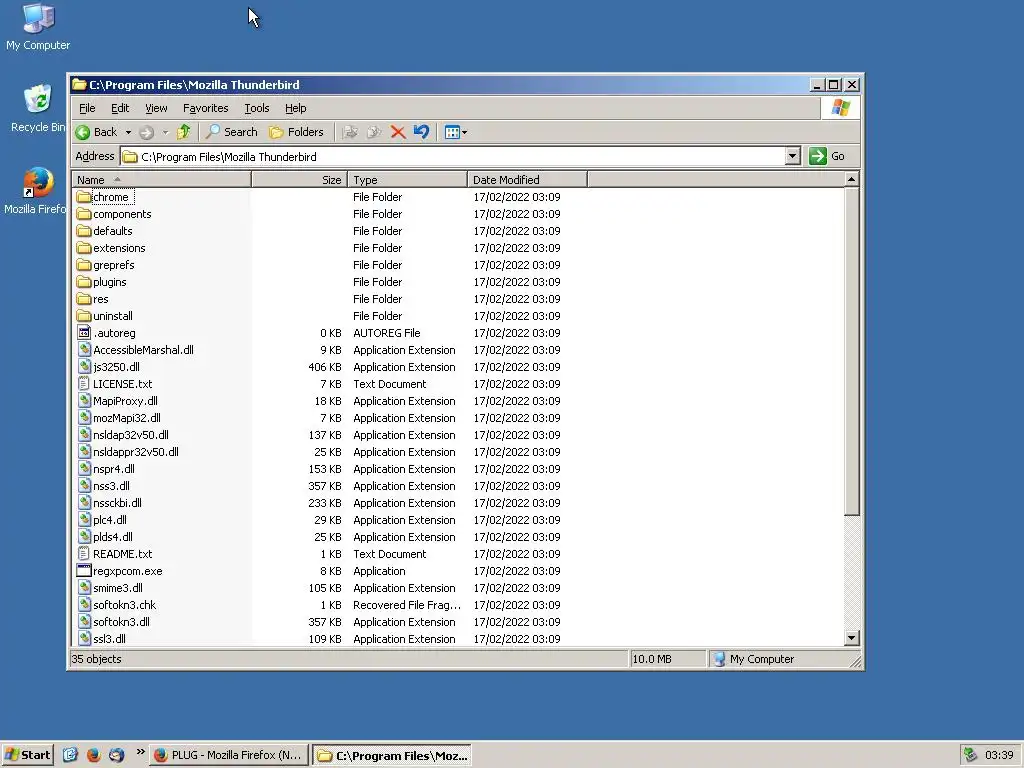
Task: Select the nsldappr32v50.dll file name
Action: click(x=136, y=452)
